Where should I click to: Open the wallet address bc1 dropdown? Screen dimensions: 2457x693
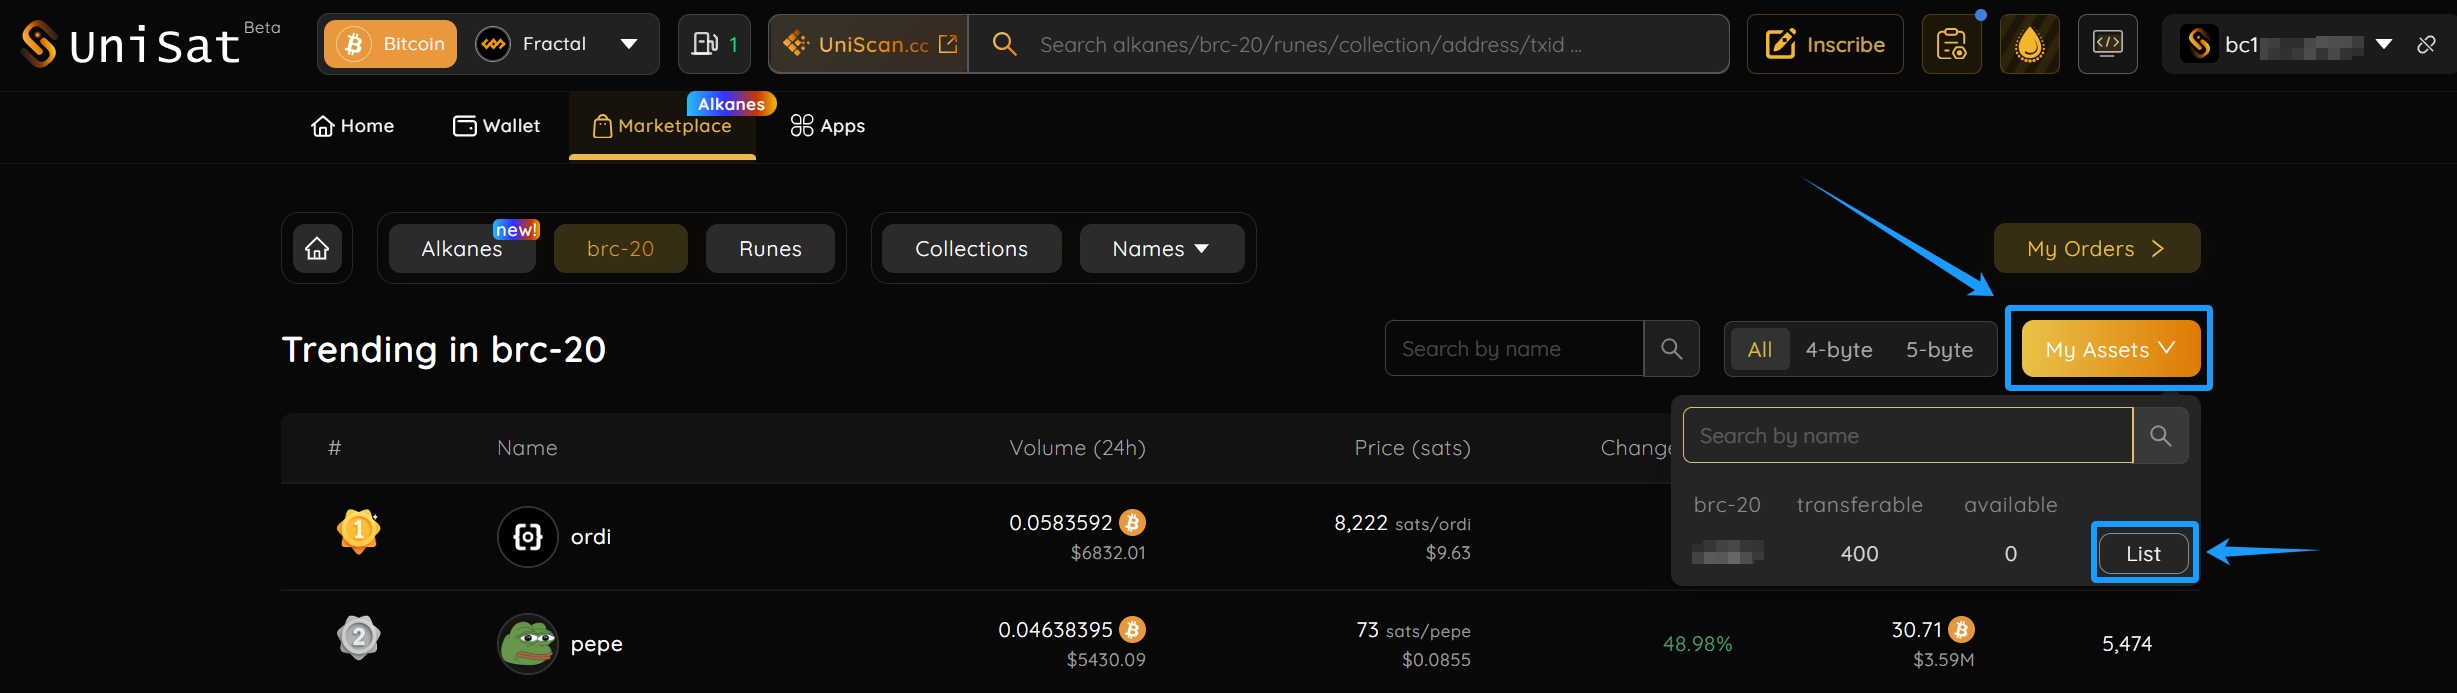(x=2384, y=44)
